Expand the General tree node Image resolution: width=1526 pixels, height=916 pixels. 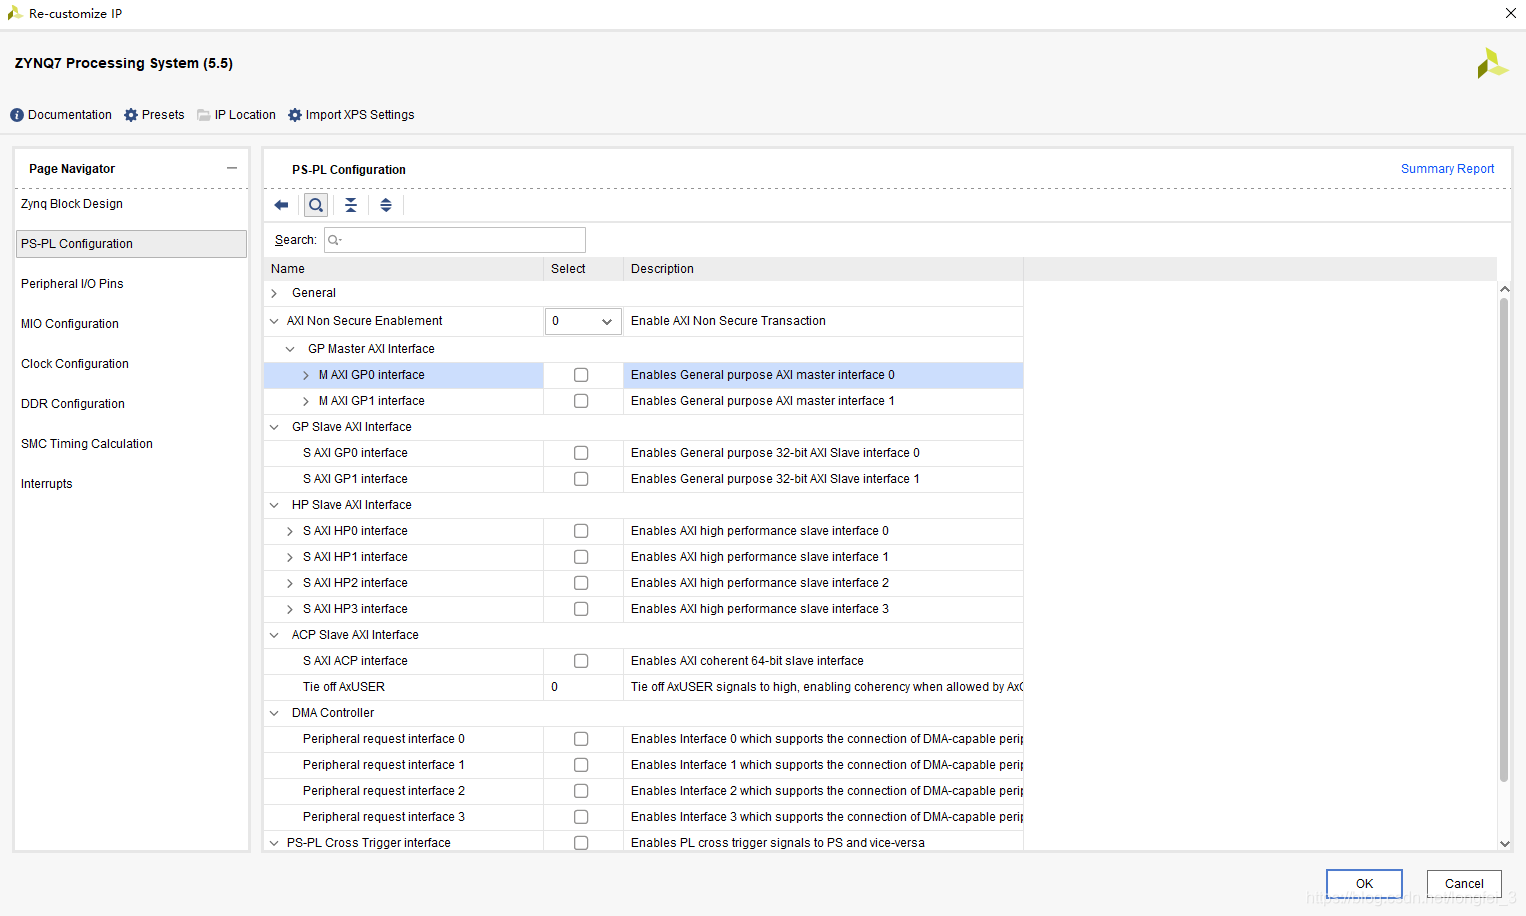[x=274, y=293]
